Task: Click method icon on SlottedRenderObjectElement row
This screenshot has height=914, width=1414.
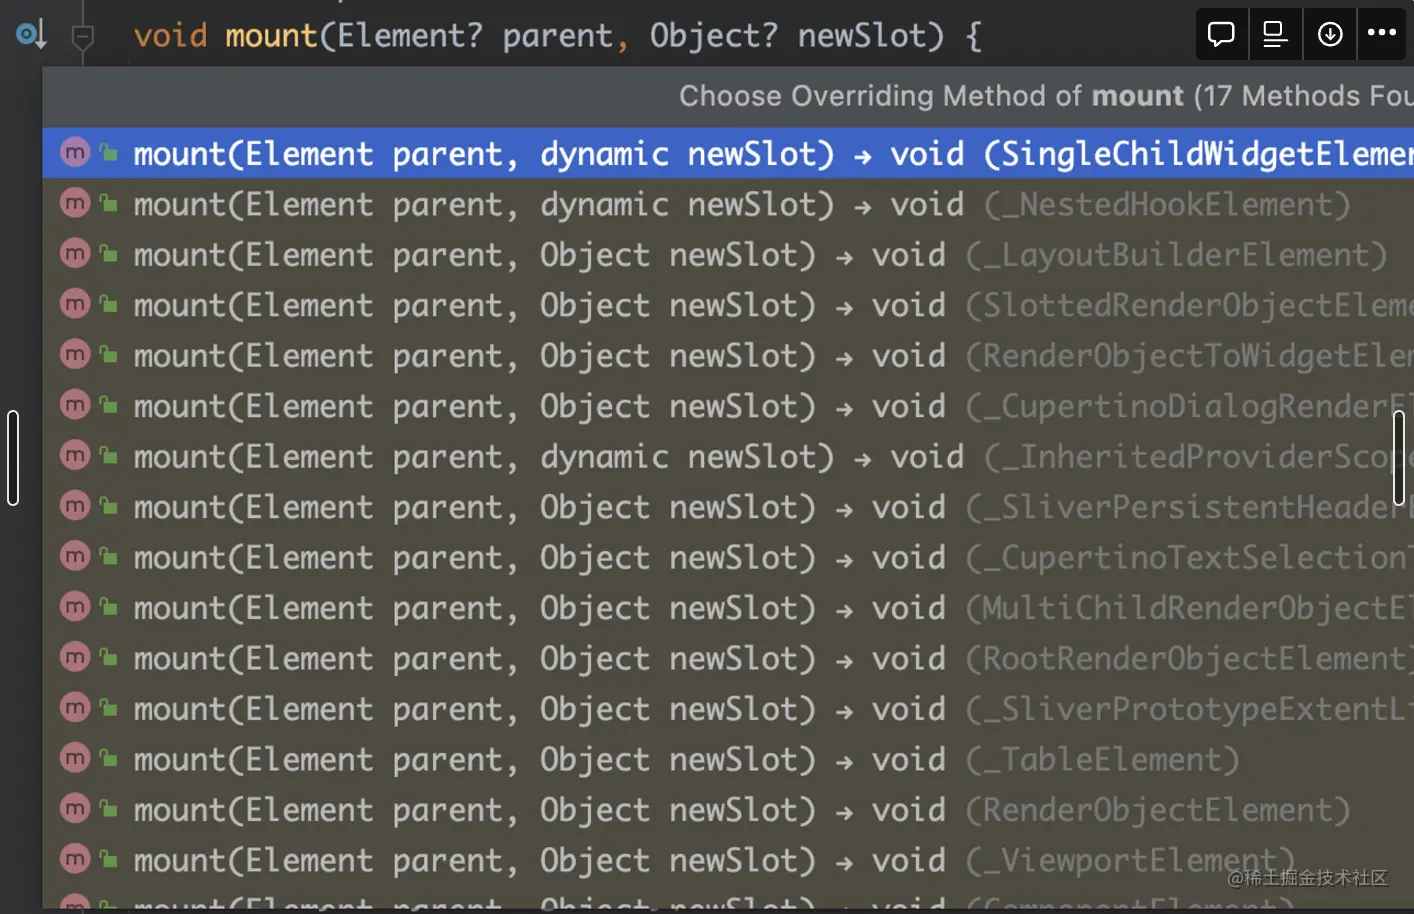Action: tap(75, 303)
